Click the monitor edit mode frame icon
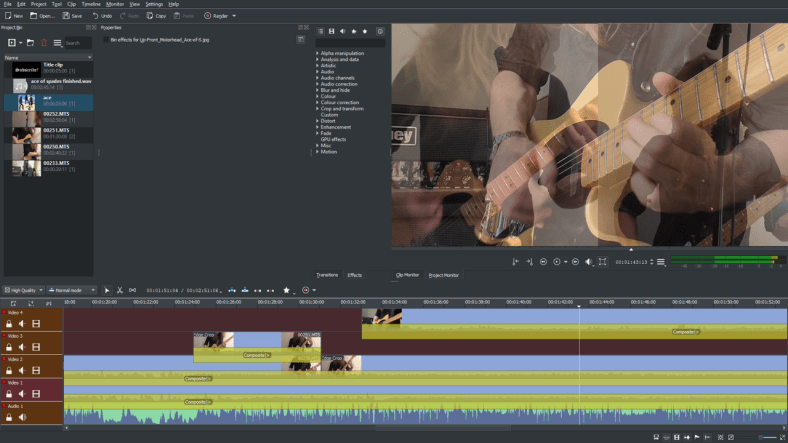Viewport: 788px width, 443px height. click(603, 262)
